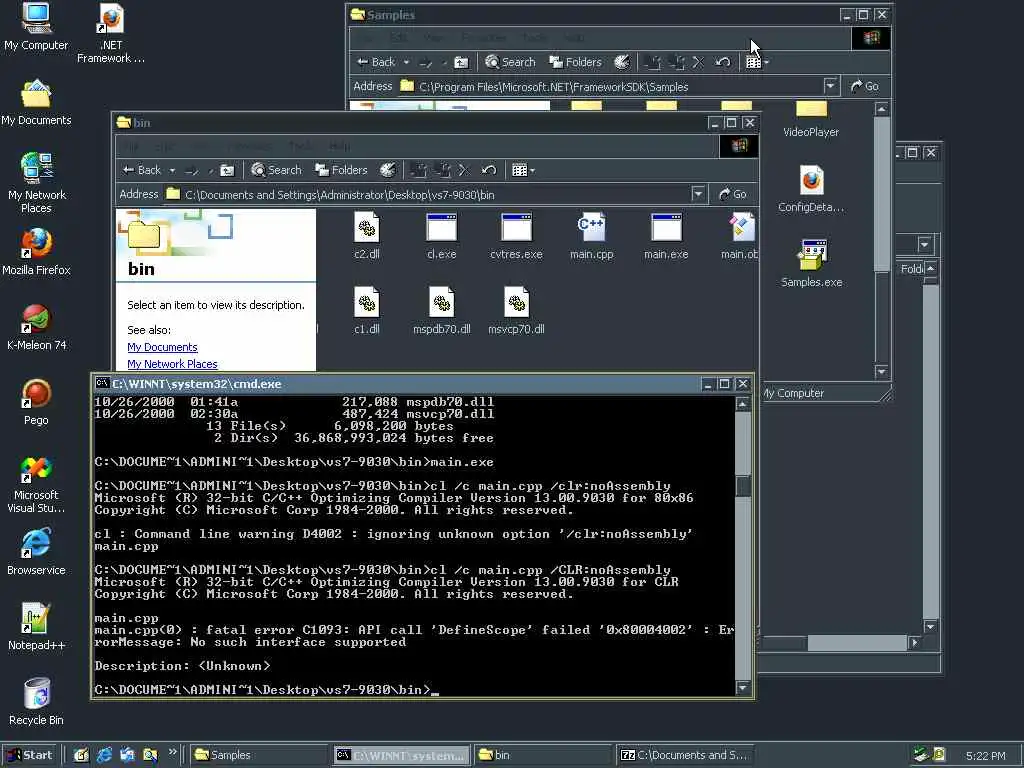Switch to Samples taskbar button
This screenshot has width=1024, height=768.
(x=260, y=755)
